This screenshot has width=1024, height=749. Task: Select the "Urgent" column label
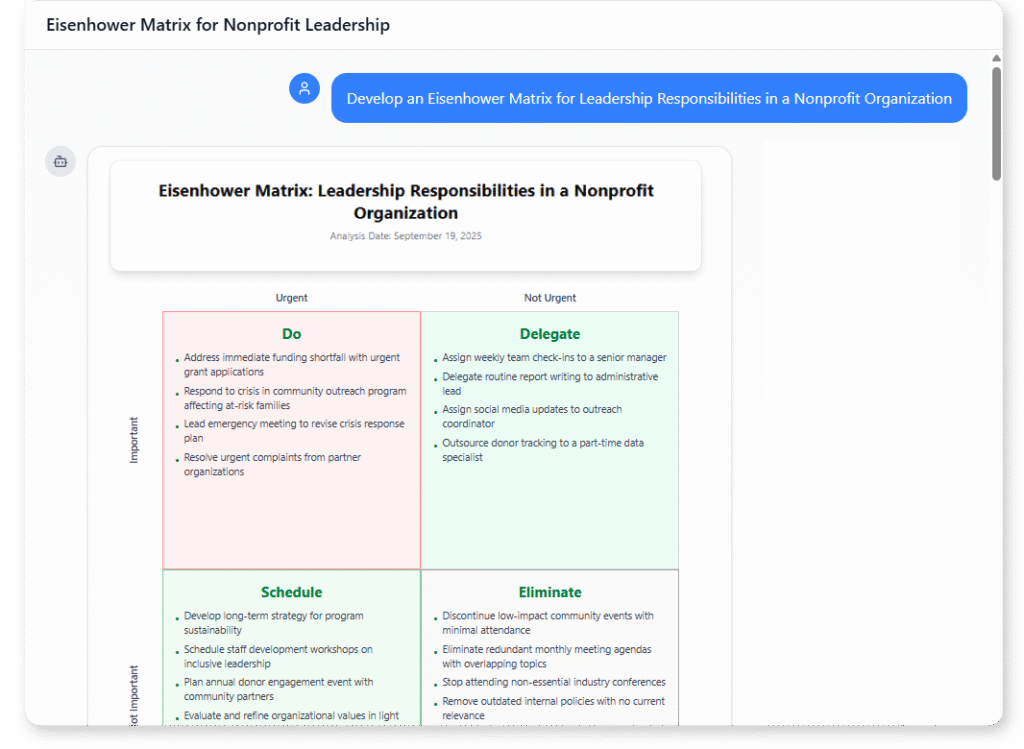(x=291, y=298)
